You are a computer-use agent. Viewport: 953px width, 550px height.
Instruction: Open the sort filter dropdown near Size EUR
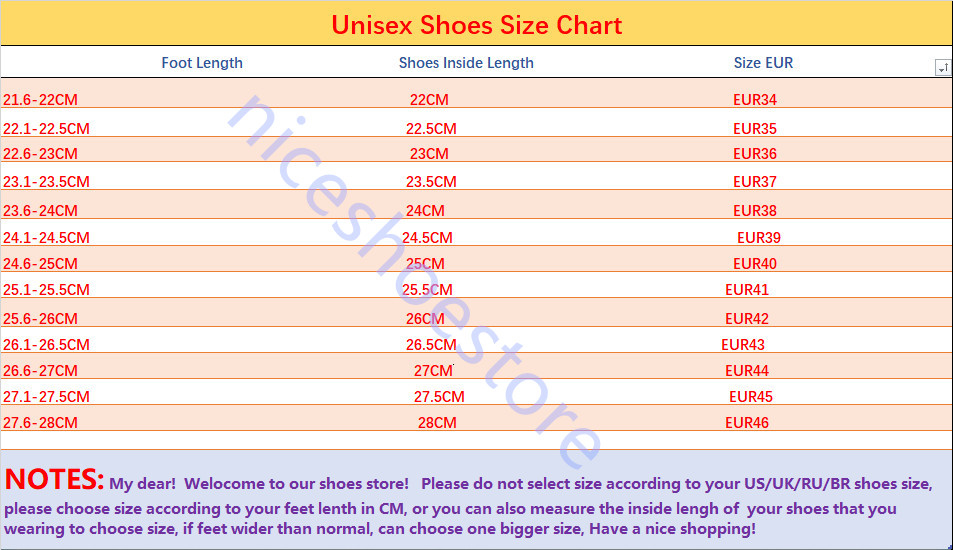pos(942,67)
